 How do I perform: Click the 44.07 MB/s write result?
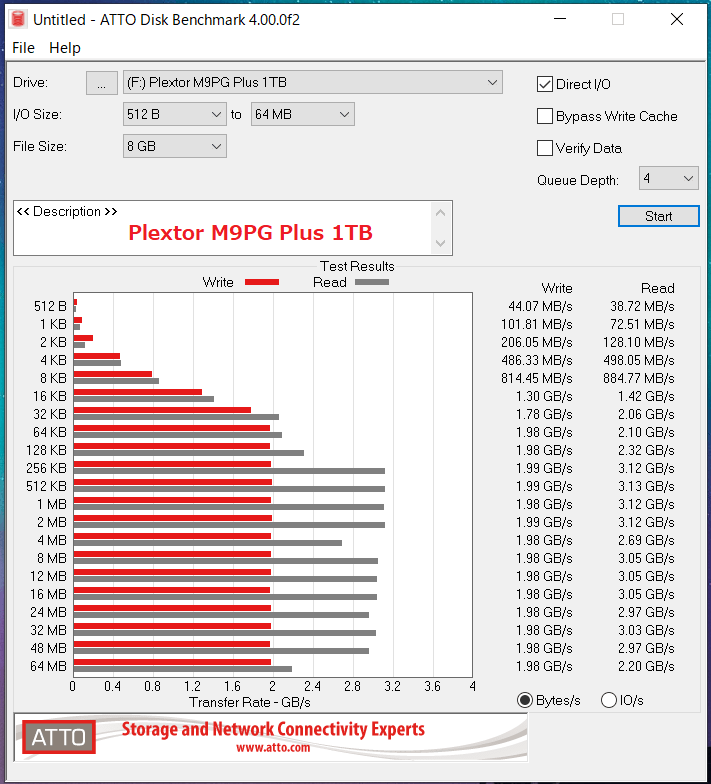pyautogui.click(x=540, y=306)
